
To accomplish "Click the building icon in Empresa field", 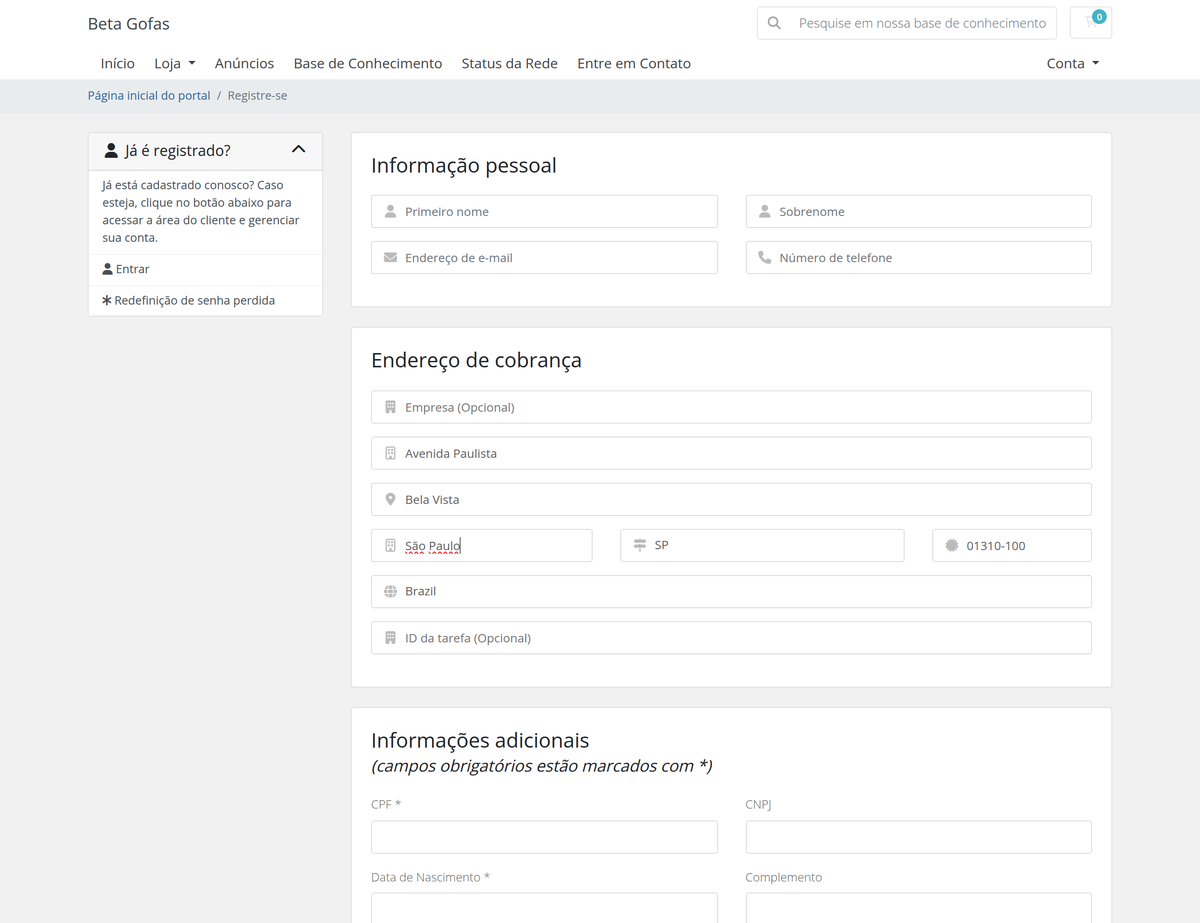I will 391,408.
